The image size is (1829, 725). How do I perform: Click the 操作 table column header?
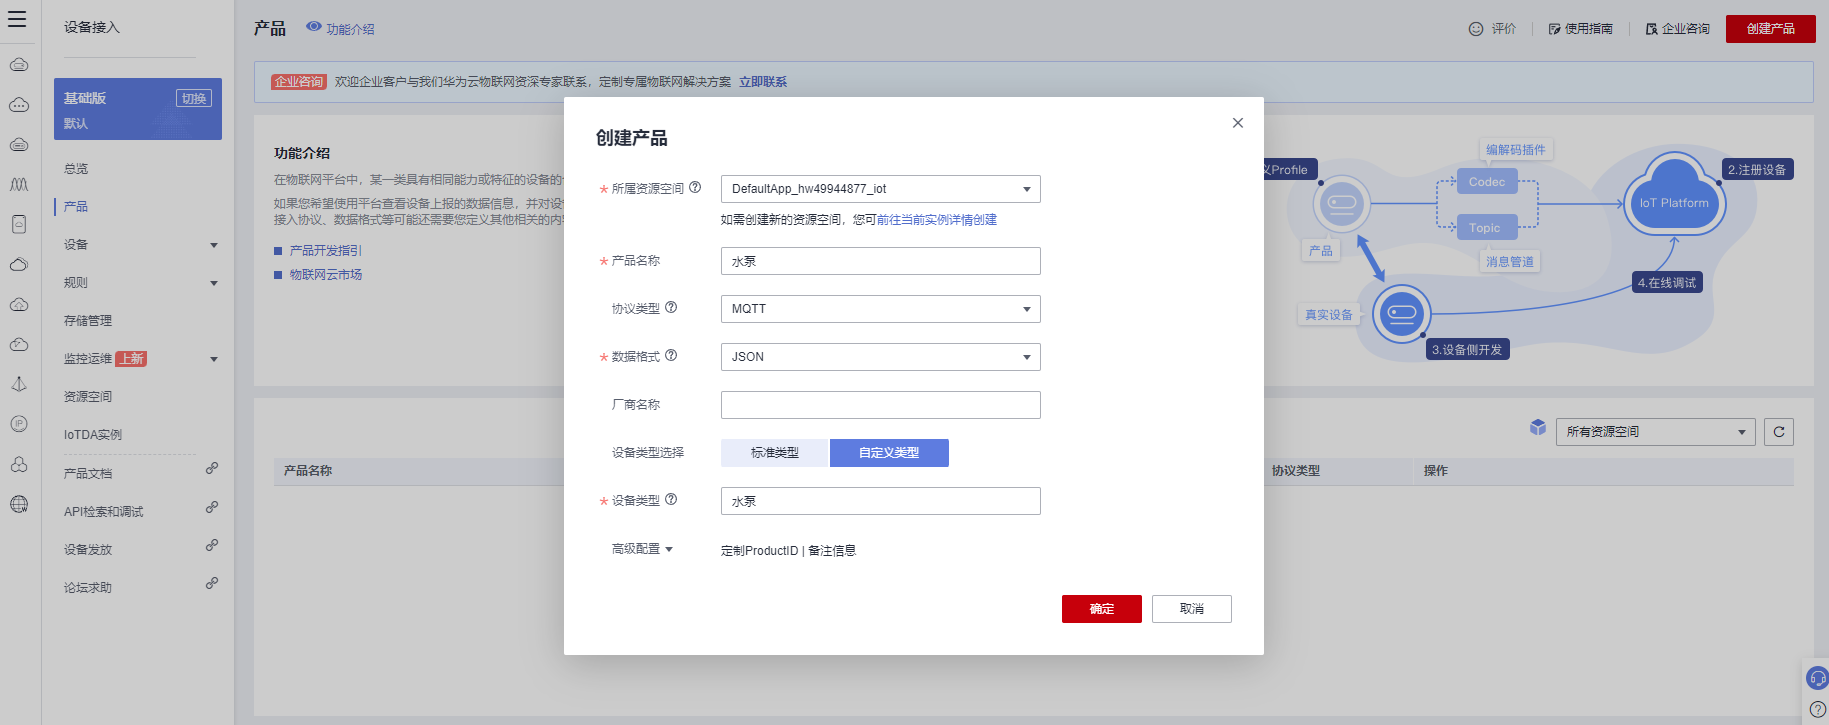click(1436, 471)
